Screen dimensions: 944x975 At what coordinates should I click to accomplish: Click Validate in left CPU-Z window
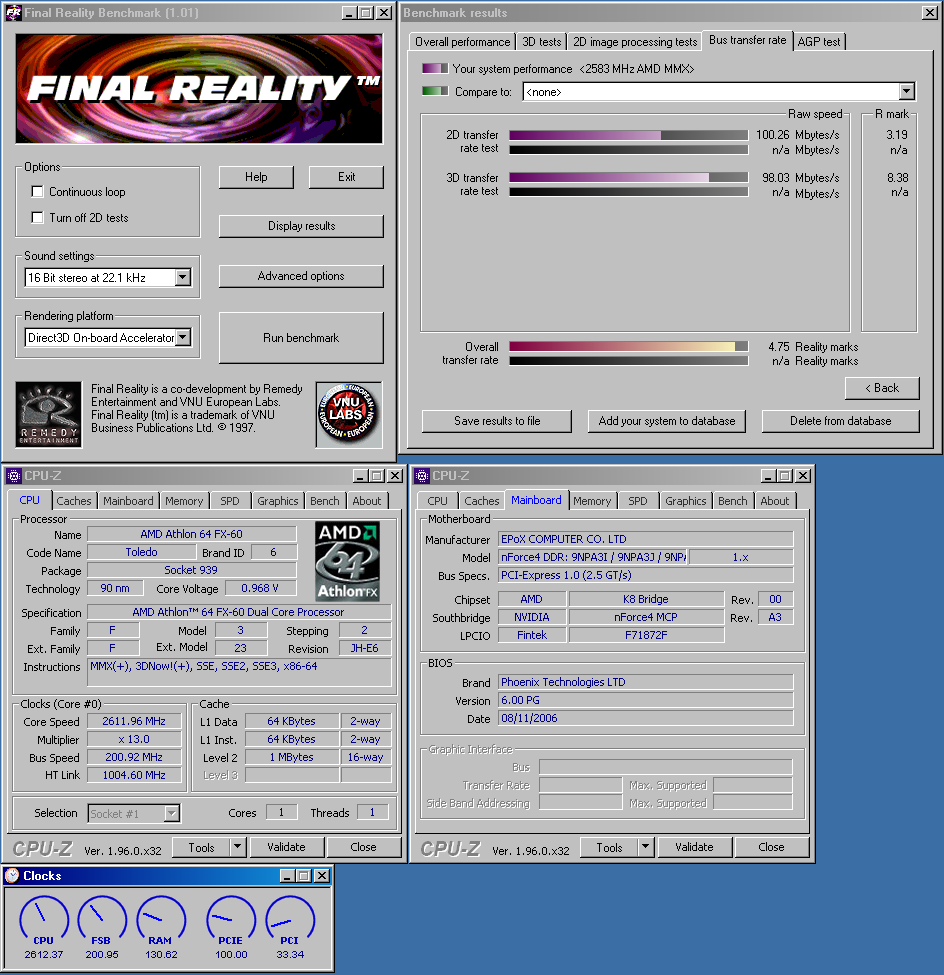tap(286, 847)
